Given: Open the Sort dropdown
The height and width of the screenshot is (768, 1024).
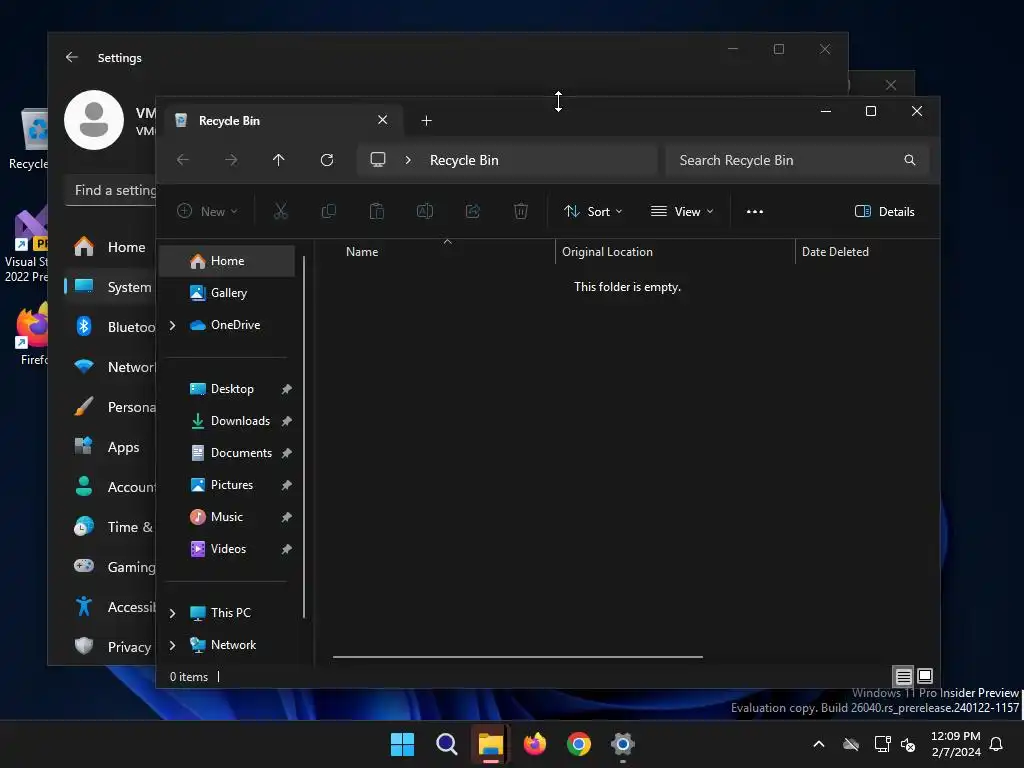Looking at the screenshot, I should click(x=593, y=212).
